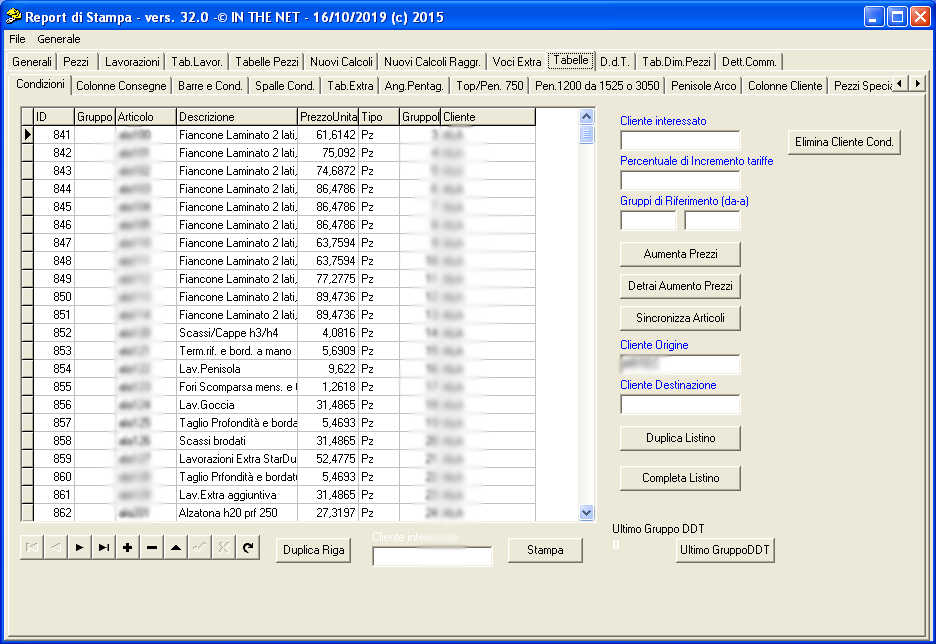936x644 pixels.
Task: Cancel edit with X navigator button
Action: (x=224, y=547)
